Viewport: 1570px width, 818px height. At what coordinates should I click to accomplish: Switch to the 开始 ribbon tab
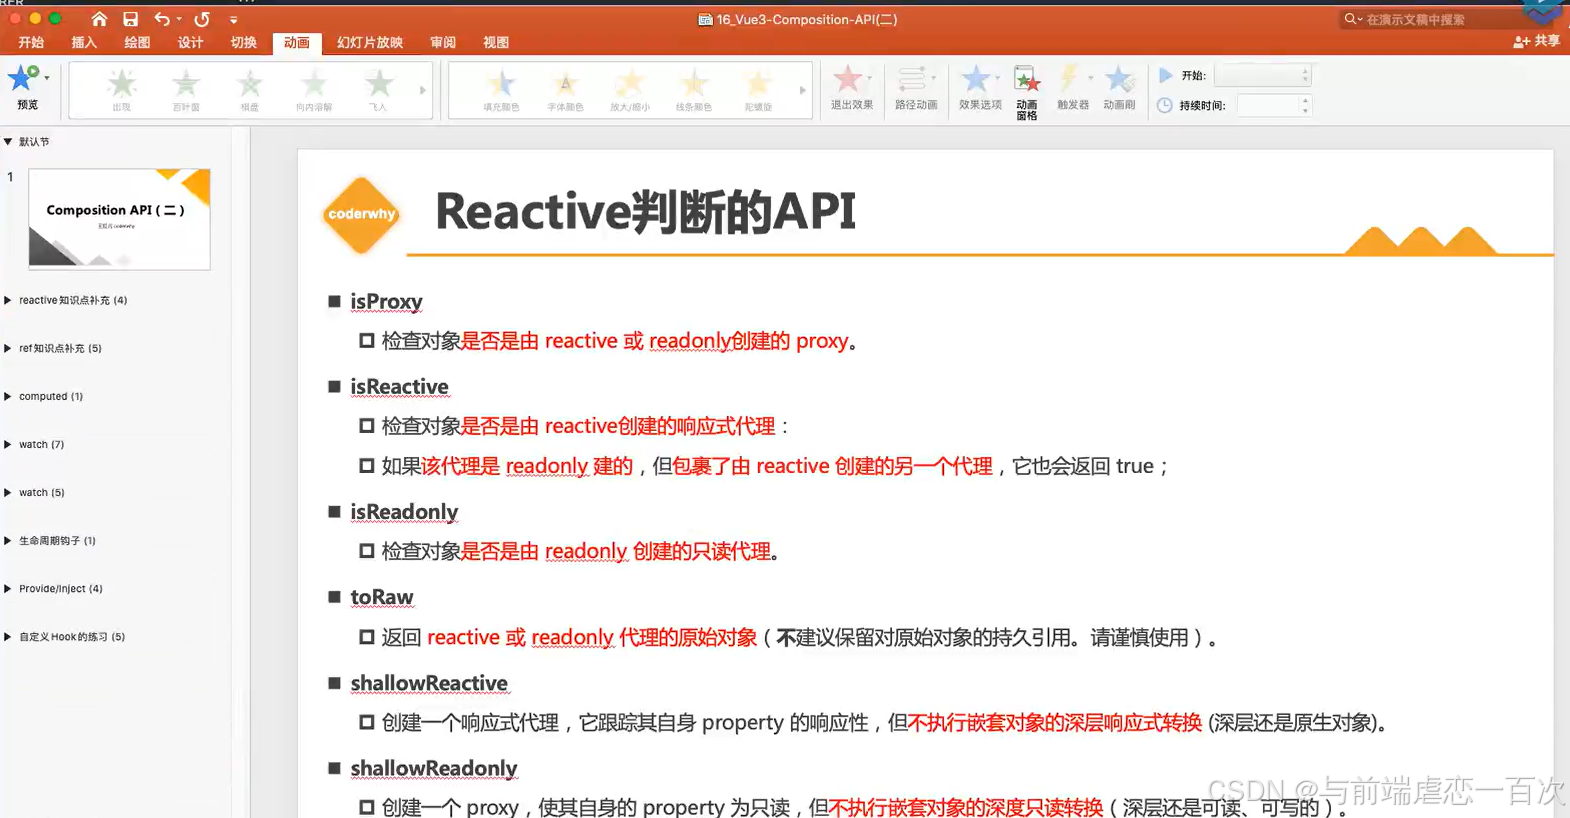31,42
